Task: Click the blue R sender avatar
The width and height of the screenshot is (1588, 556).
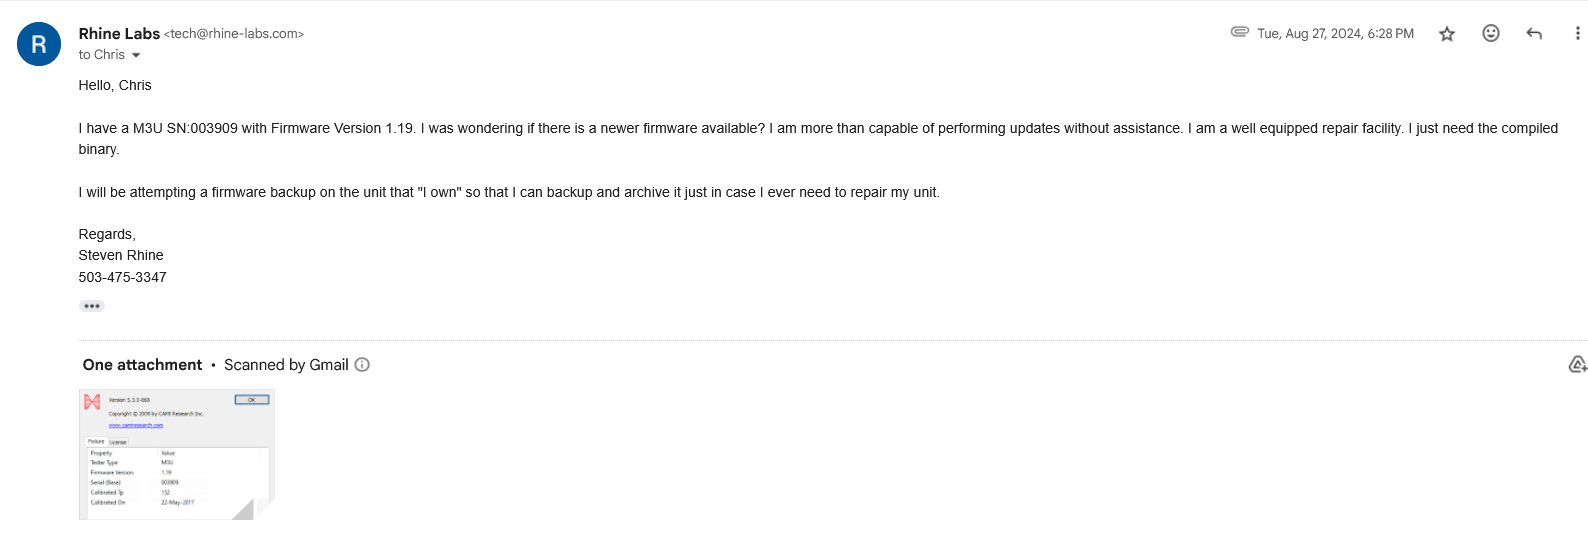Action: click(39, 45)
